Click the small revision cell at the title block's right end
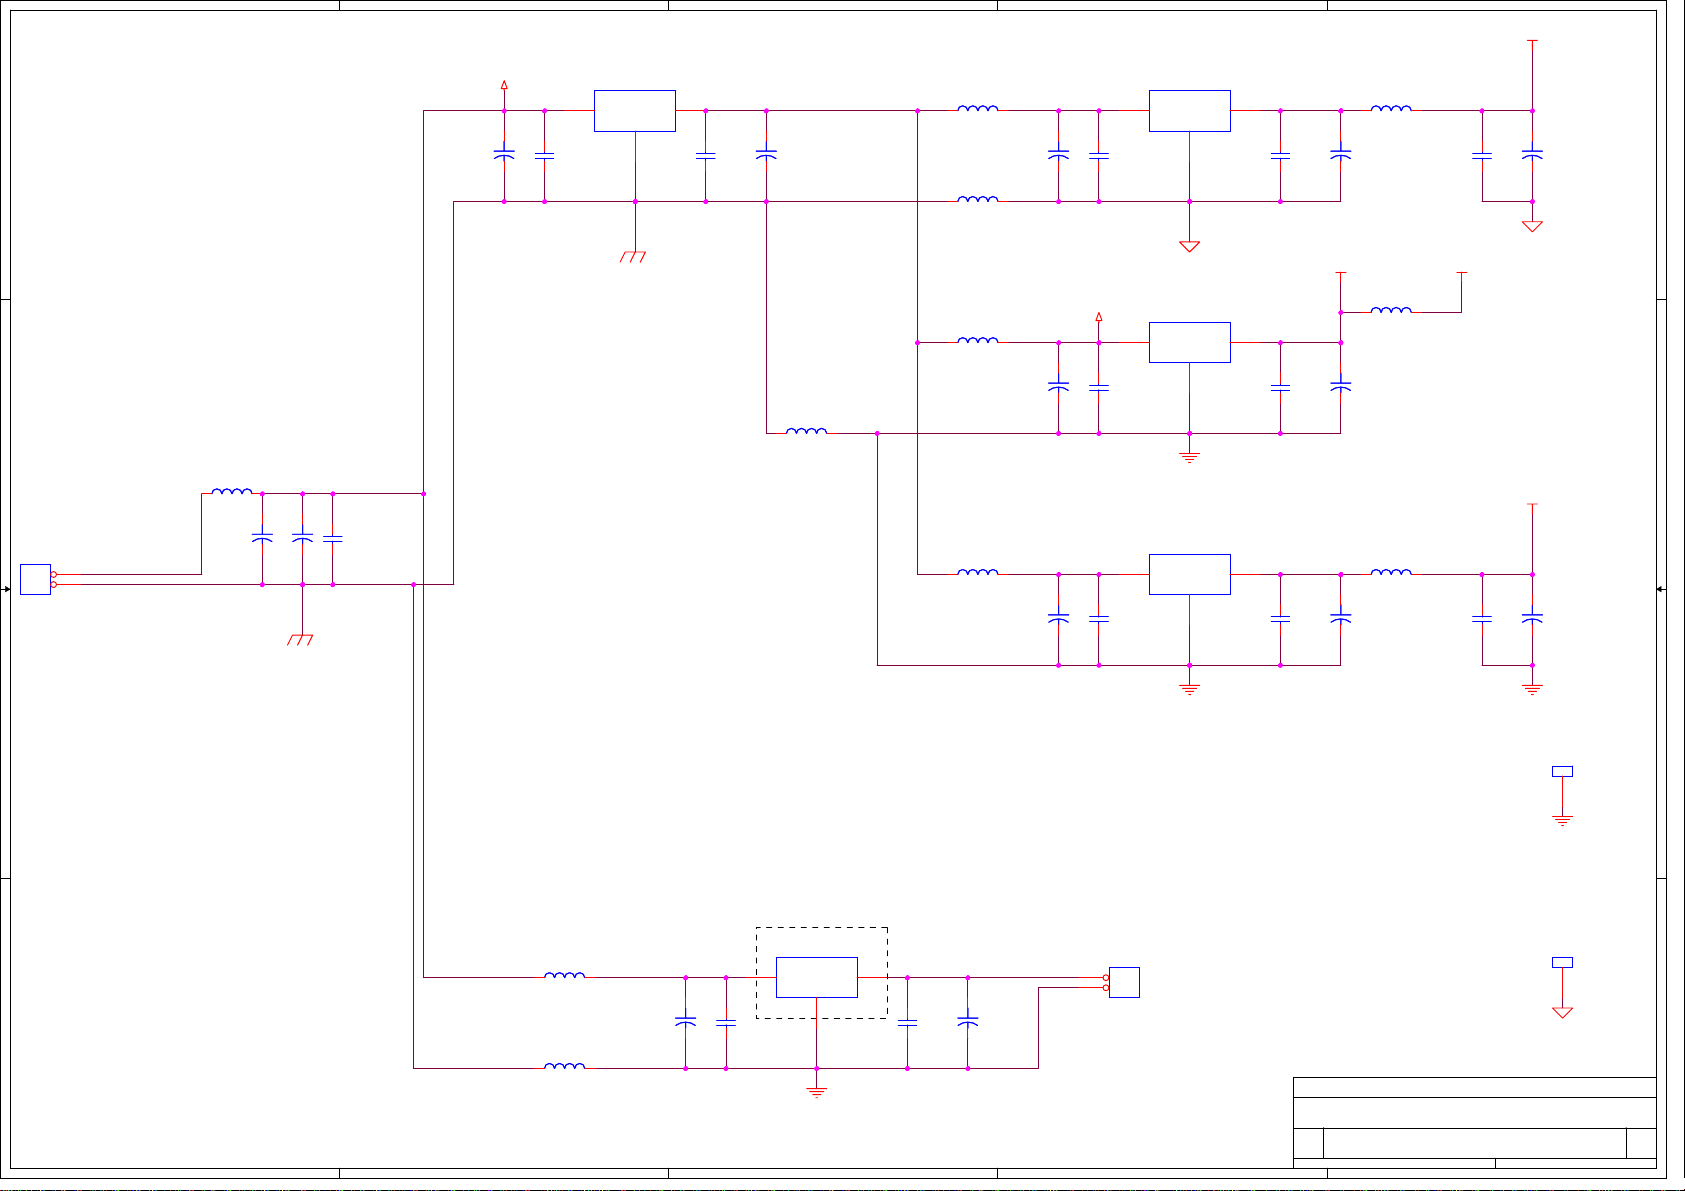 [1641, 1143]
